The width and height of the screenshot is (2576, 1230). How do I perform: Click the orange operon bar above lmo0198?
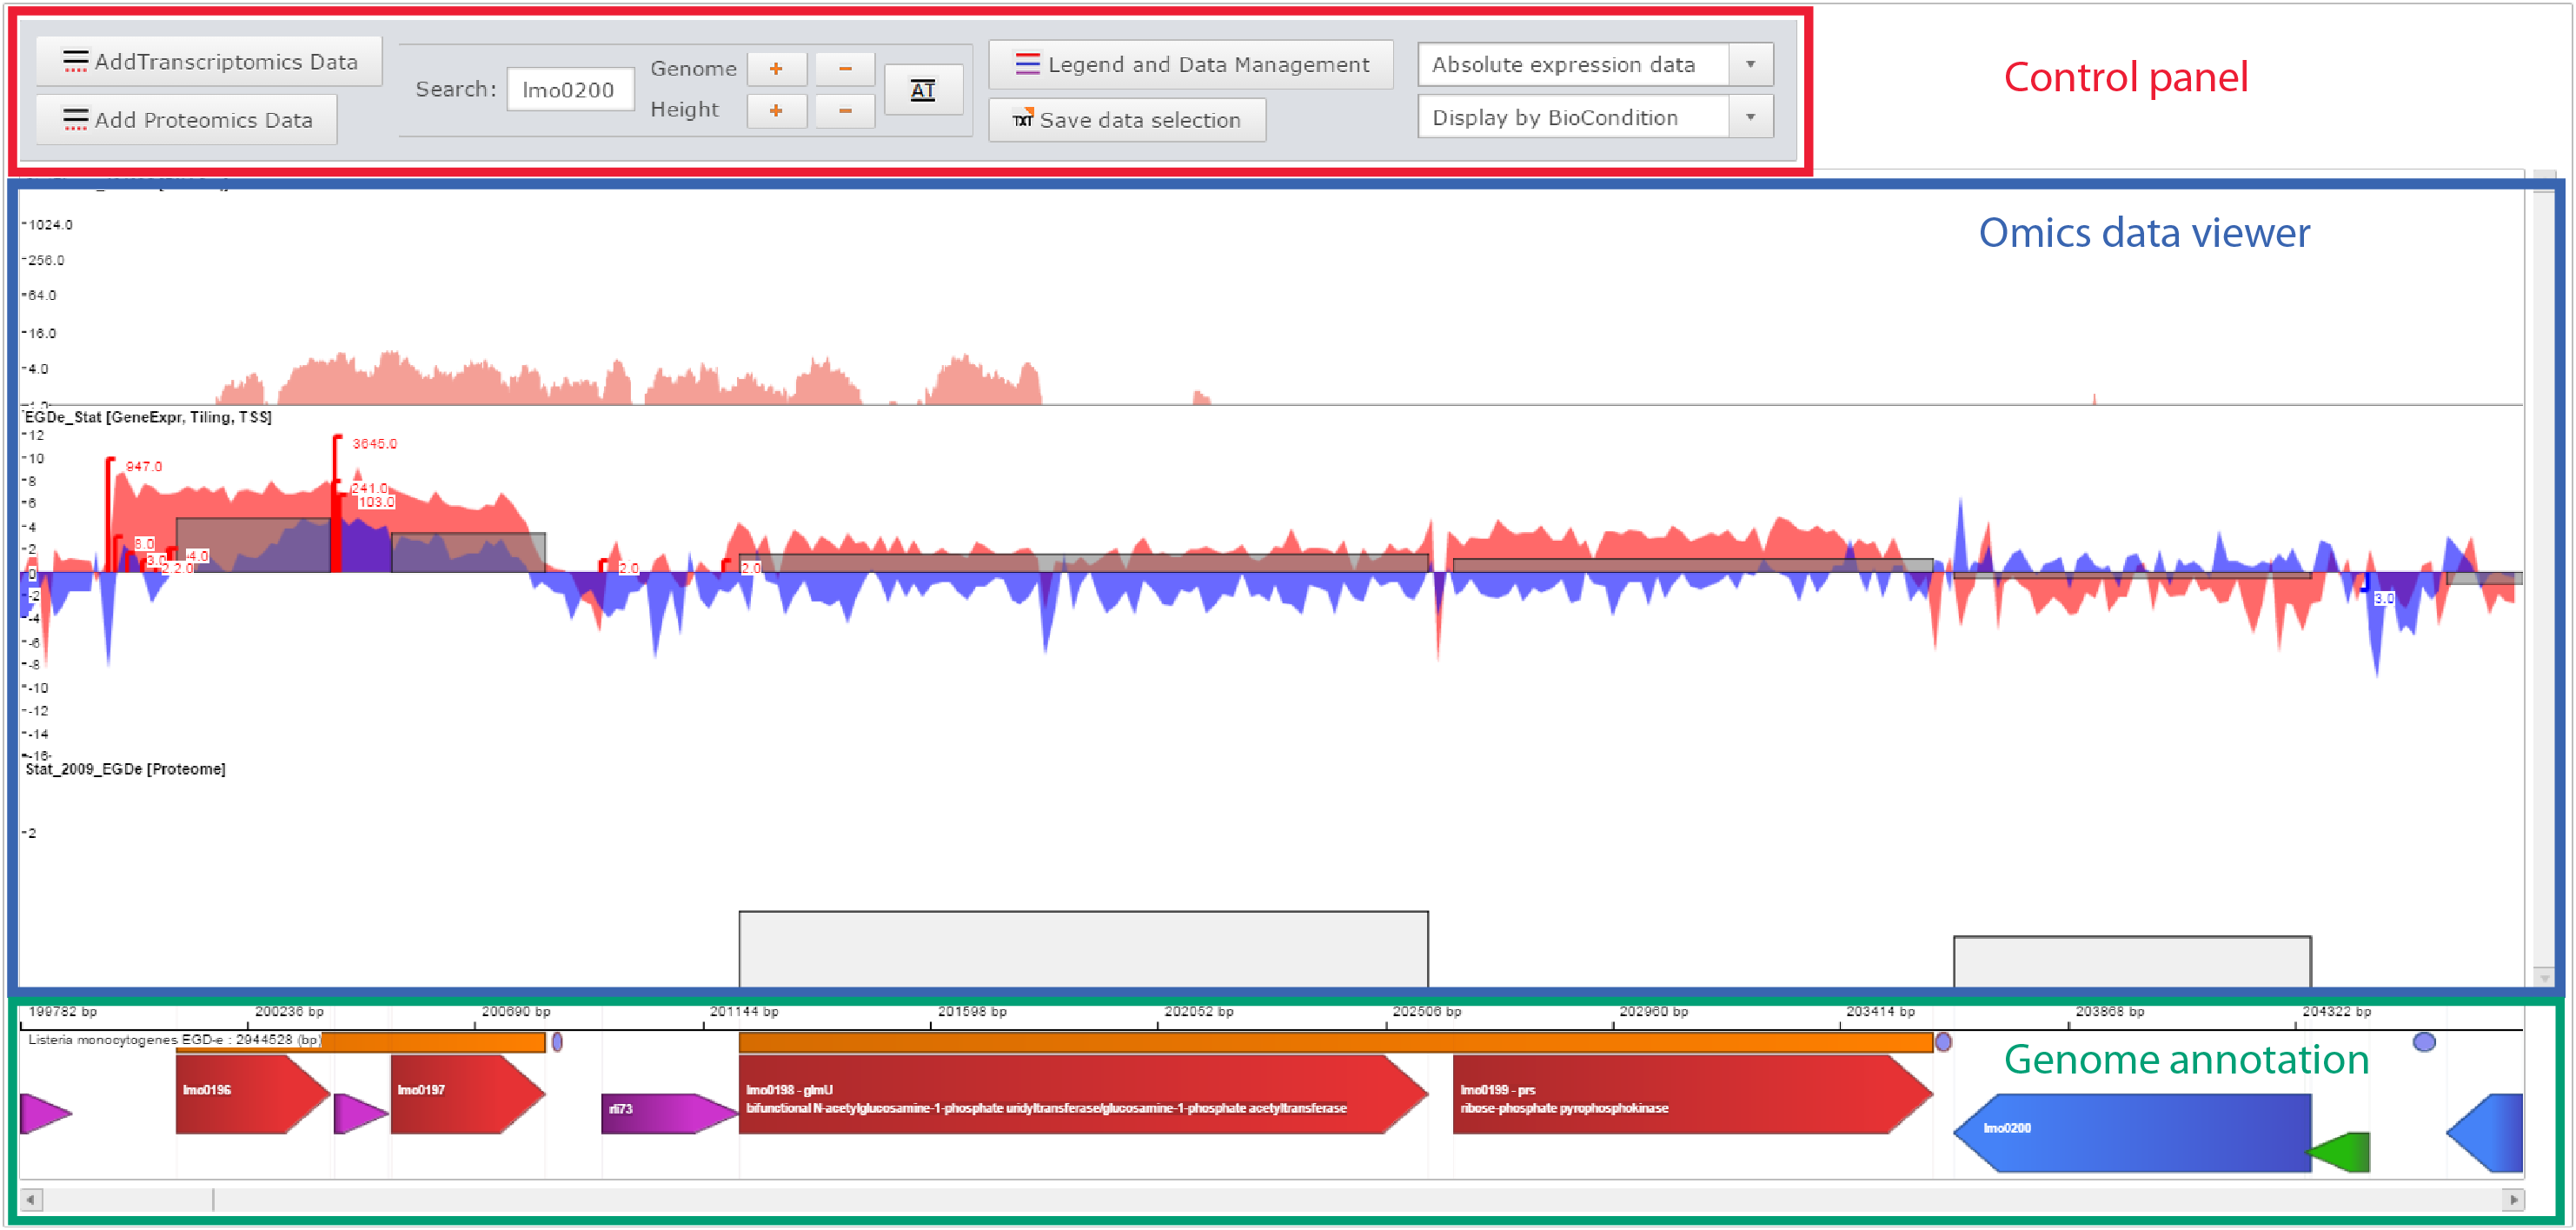1335,1043
